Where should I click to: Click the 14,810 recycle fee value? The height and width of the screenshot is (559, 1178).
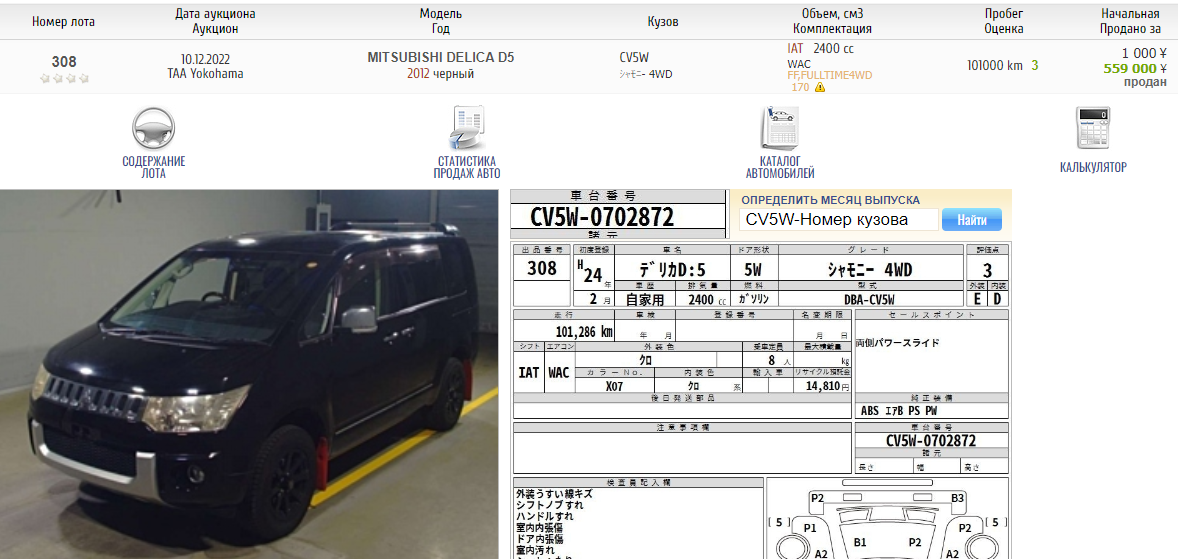[821, 386]
